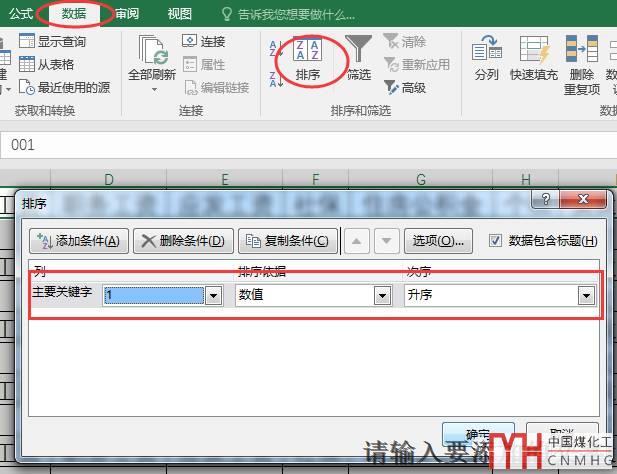Toggle 数据包含标题(H) checkbox
The width and height of the screenshot is (617, 474).
click(495, 240)
